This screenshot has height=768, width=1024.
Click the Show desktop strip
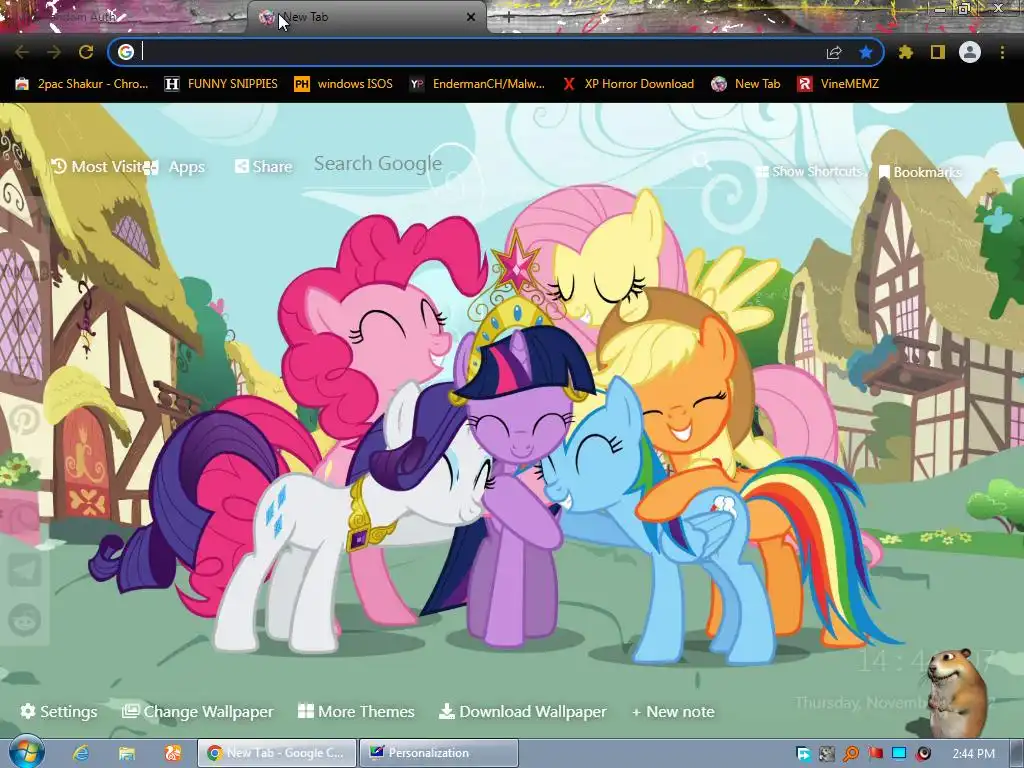point(1017,753)
